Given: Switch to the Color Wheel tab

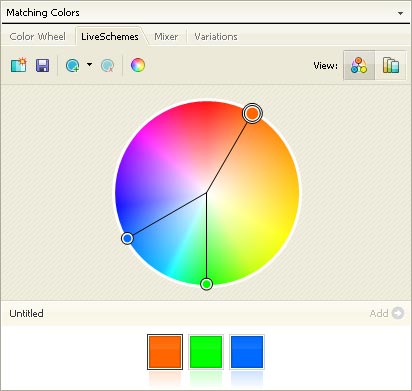Looking at the screenshot, I should 37,36.
